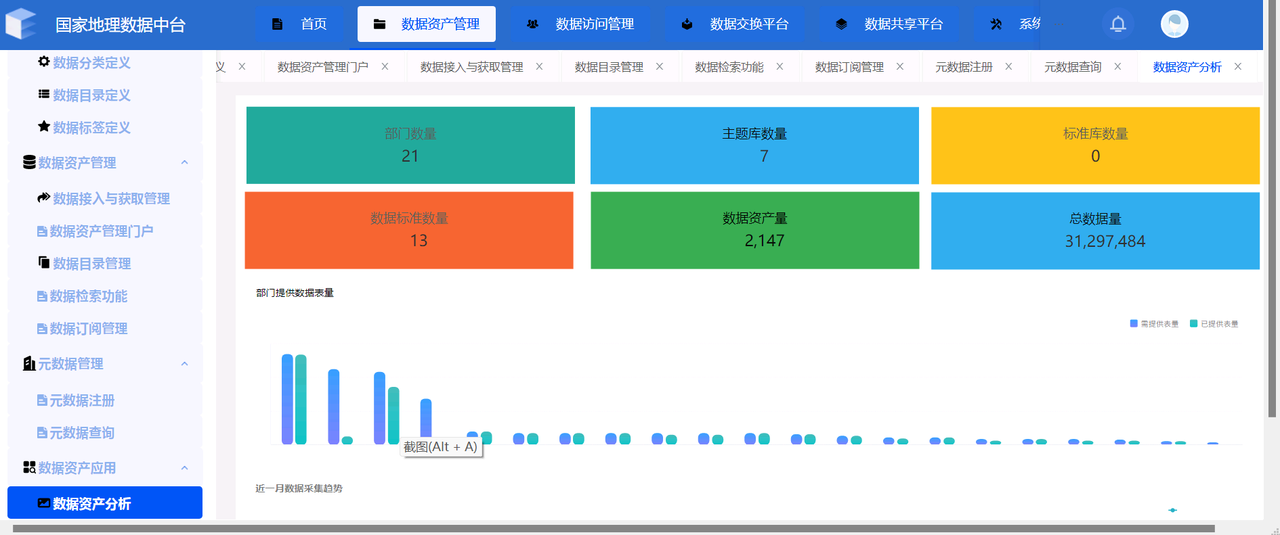Click list icon beside 数据目录定义
The height and width of the screenshot is (535, 1280).
(43, 95)
